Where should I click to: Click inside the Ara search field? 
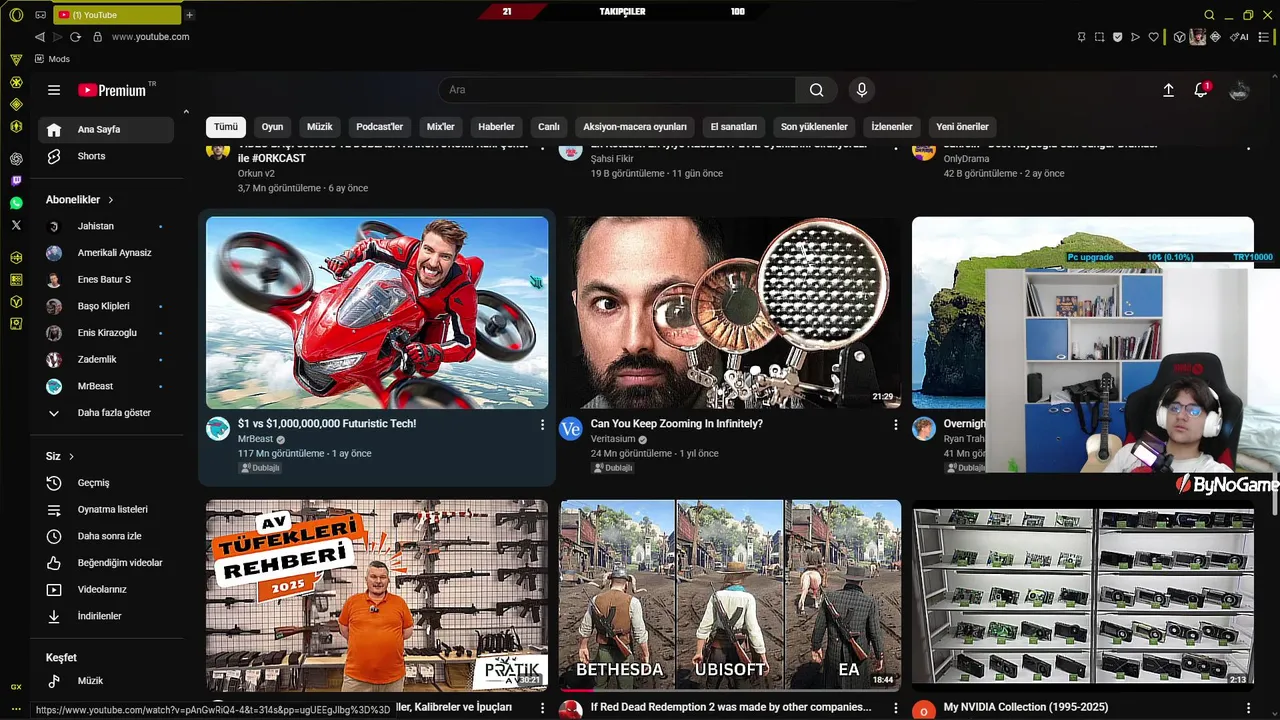click(x=617, y=90)
